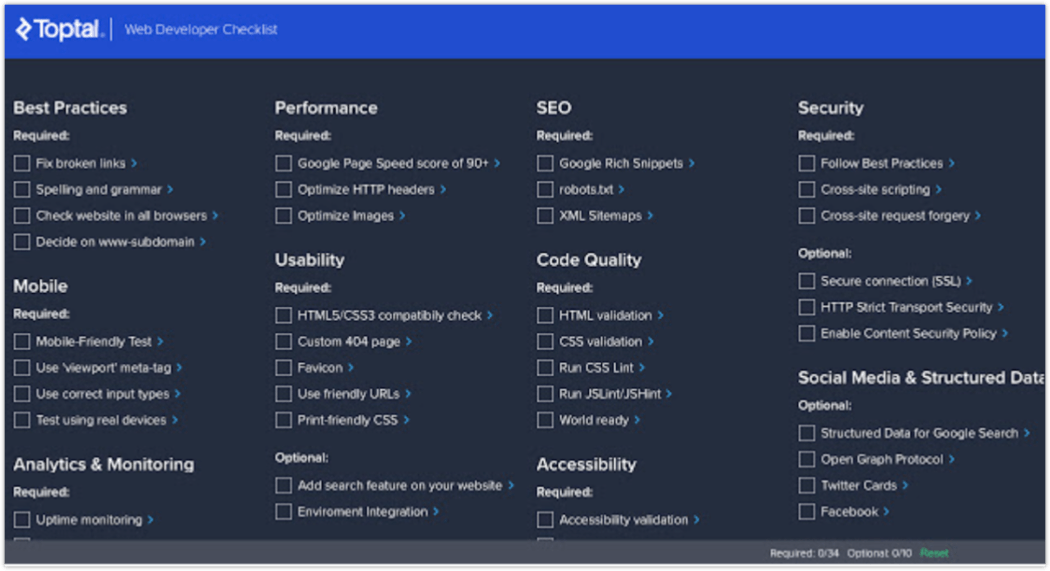
Task: Tick the Run JSLint/JSHint checkbox
Action: (545, 394)
